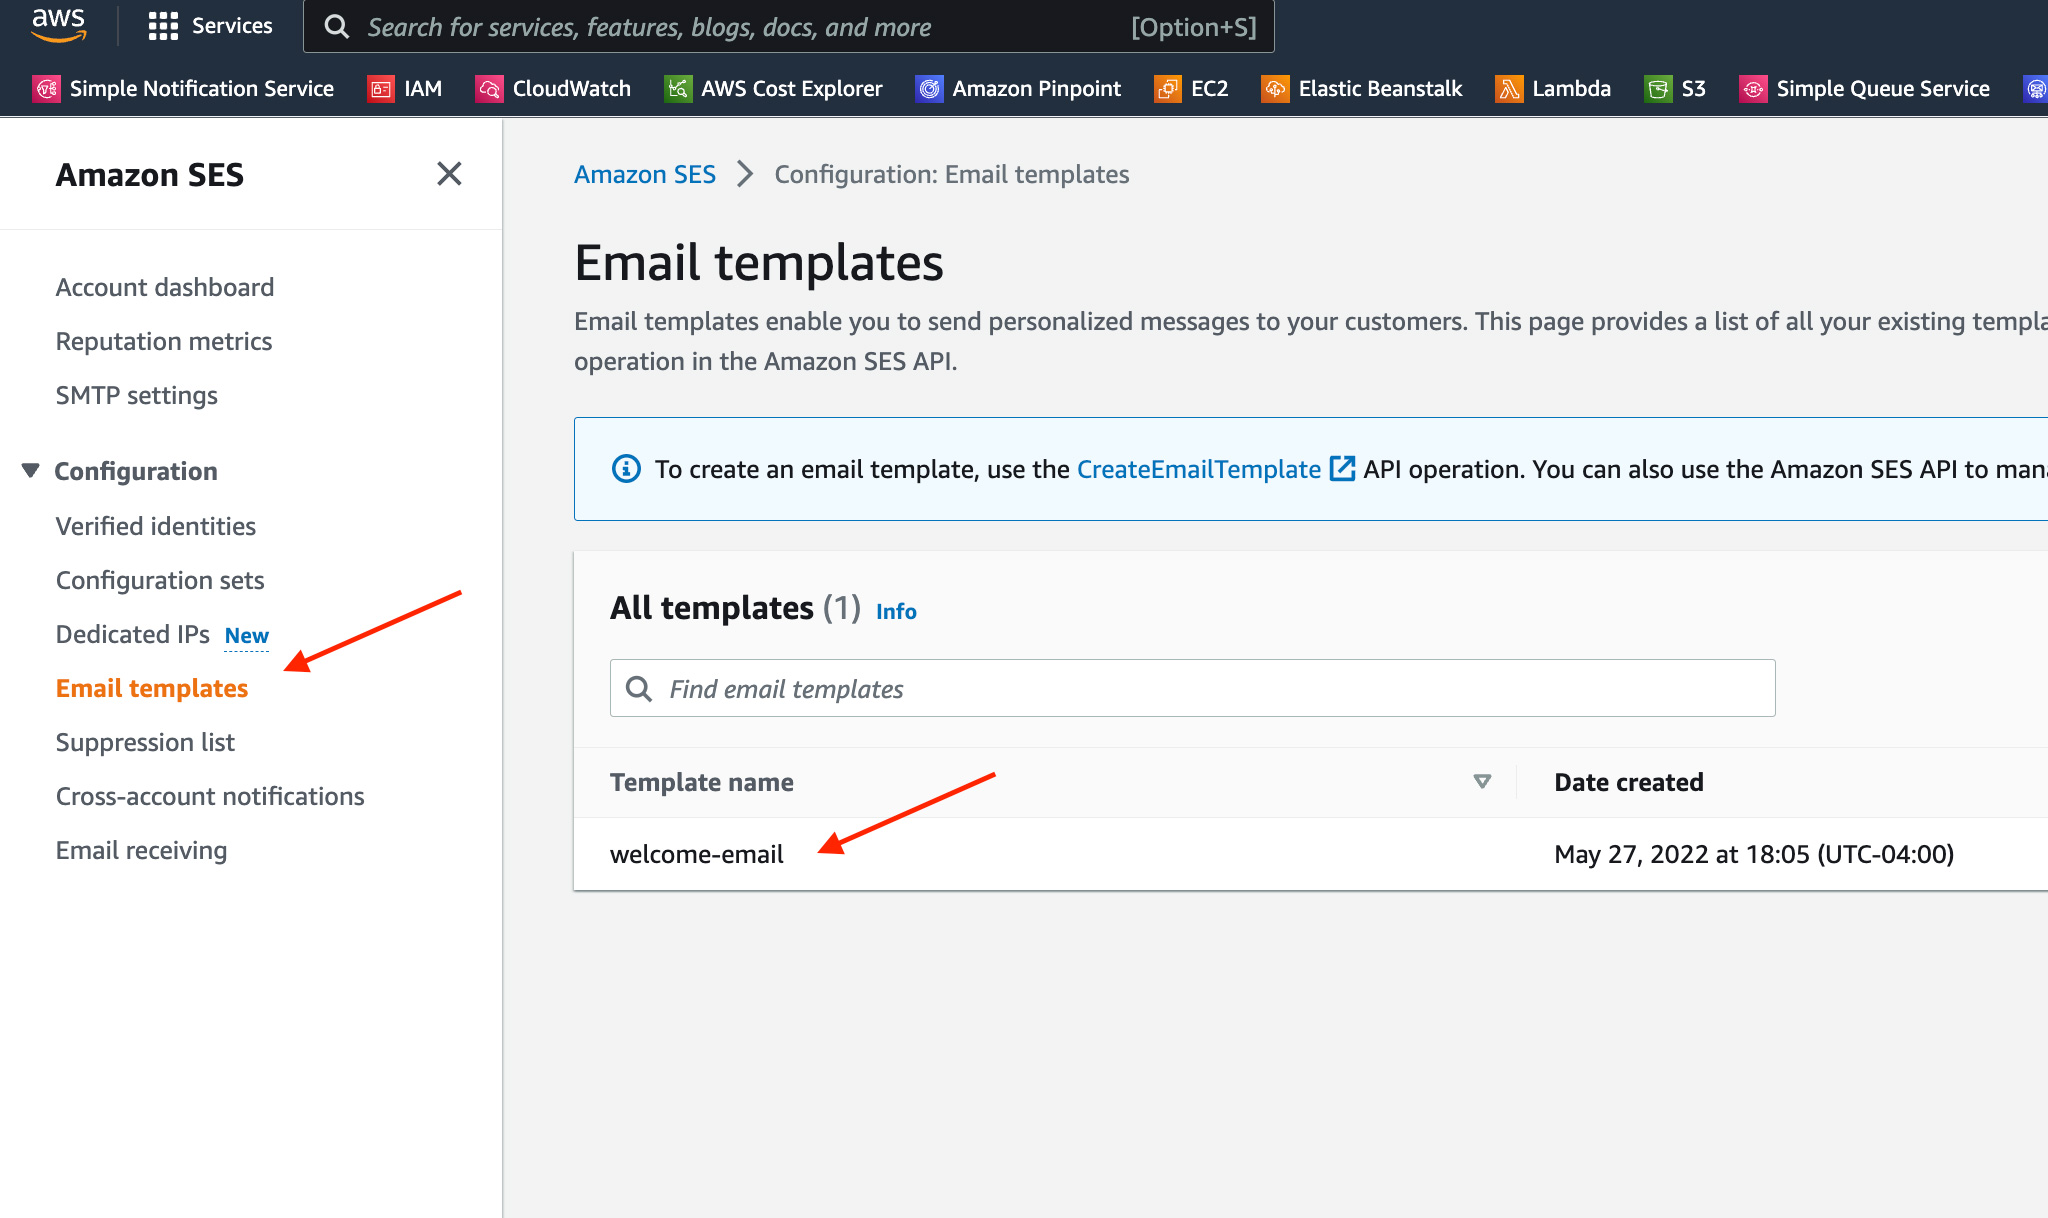Click the Amazon SES breadcrumb link

point(645,174)
